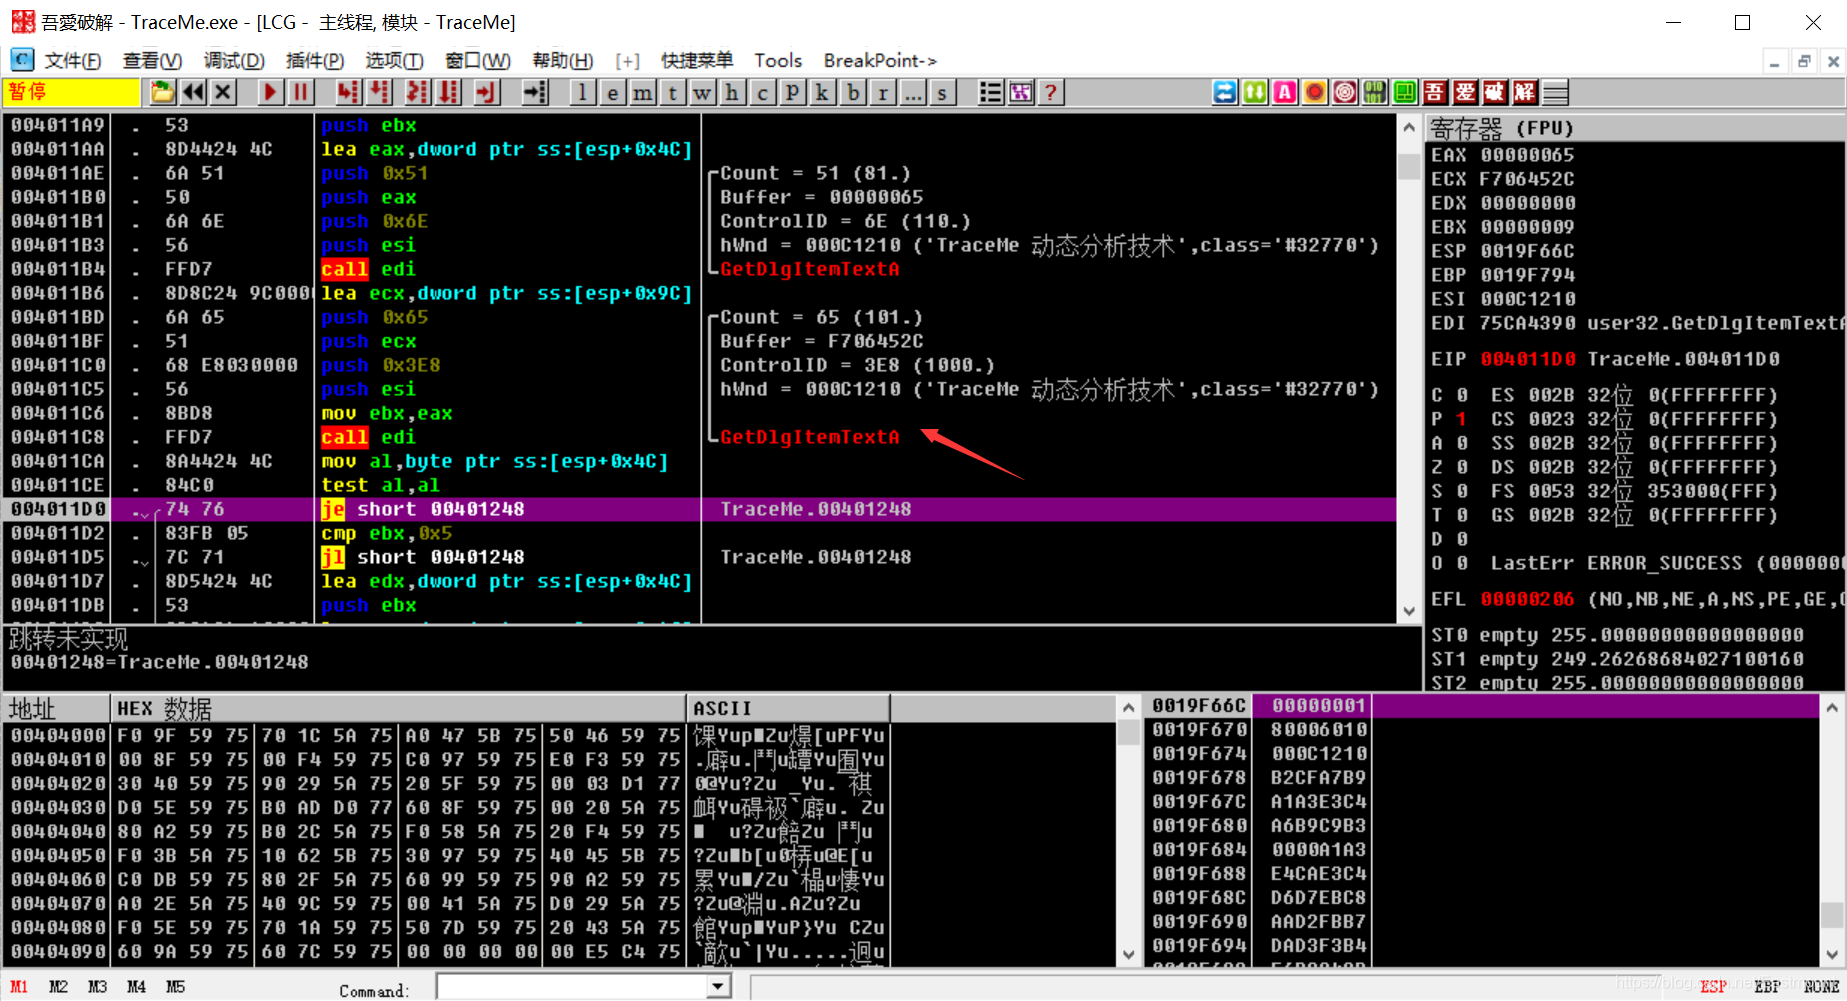Open the 插件(P) menu
The width and height of the screenshot is (1847, 1001).
[315, 61]
